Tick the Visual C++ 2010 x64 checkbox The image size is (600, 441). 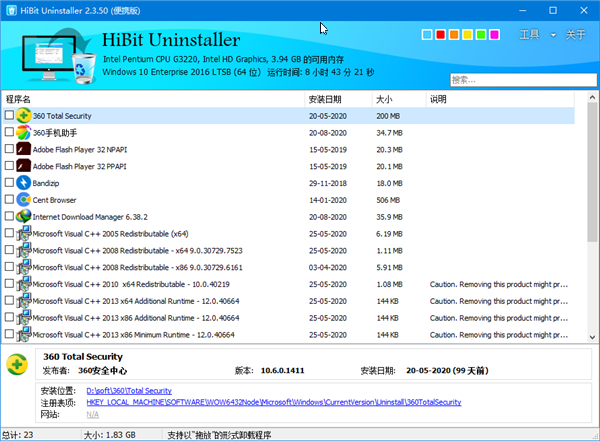point(9,283)
